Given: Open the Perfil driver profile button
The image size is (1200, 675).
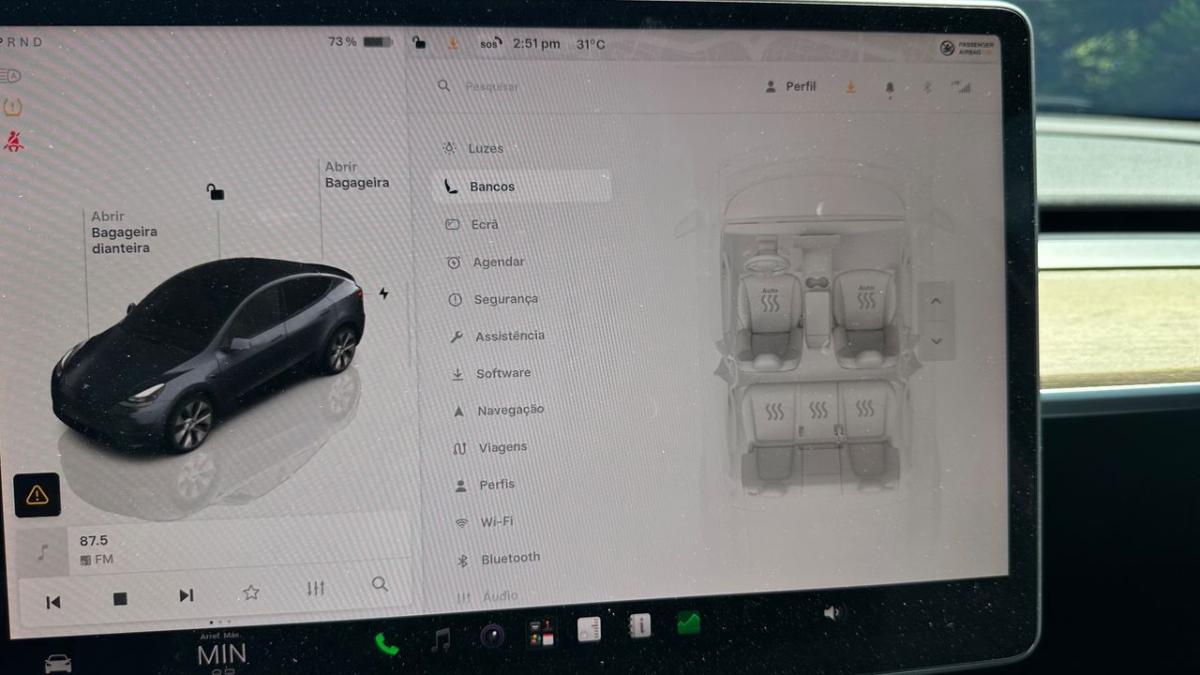Looking at the screenshot, I should coord(791,87).
